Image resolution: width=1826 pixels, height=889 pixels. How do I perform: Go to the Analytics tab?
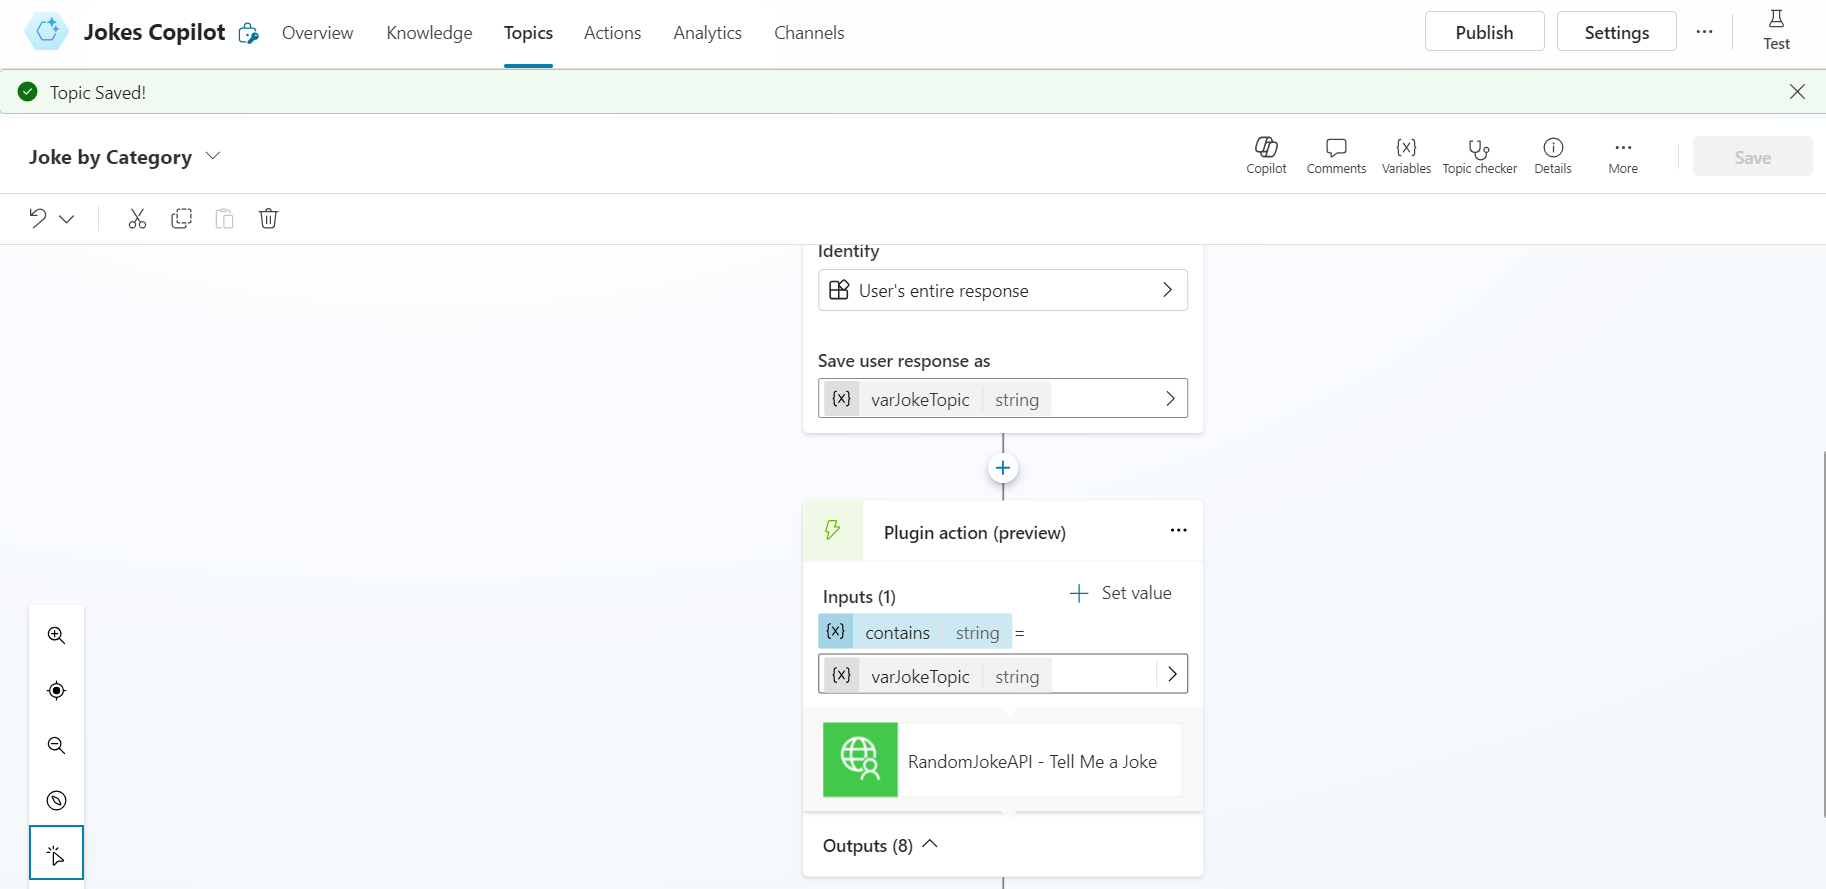click(707, 33)
